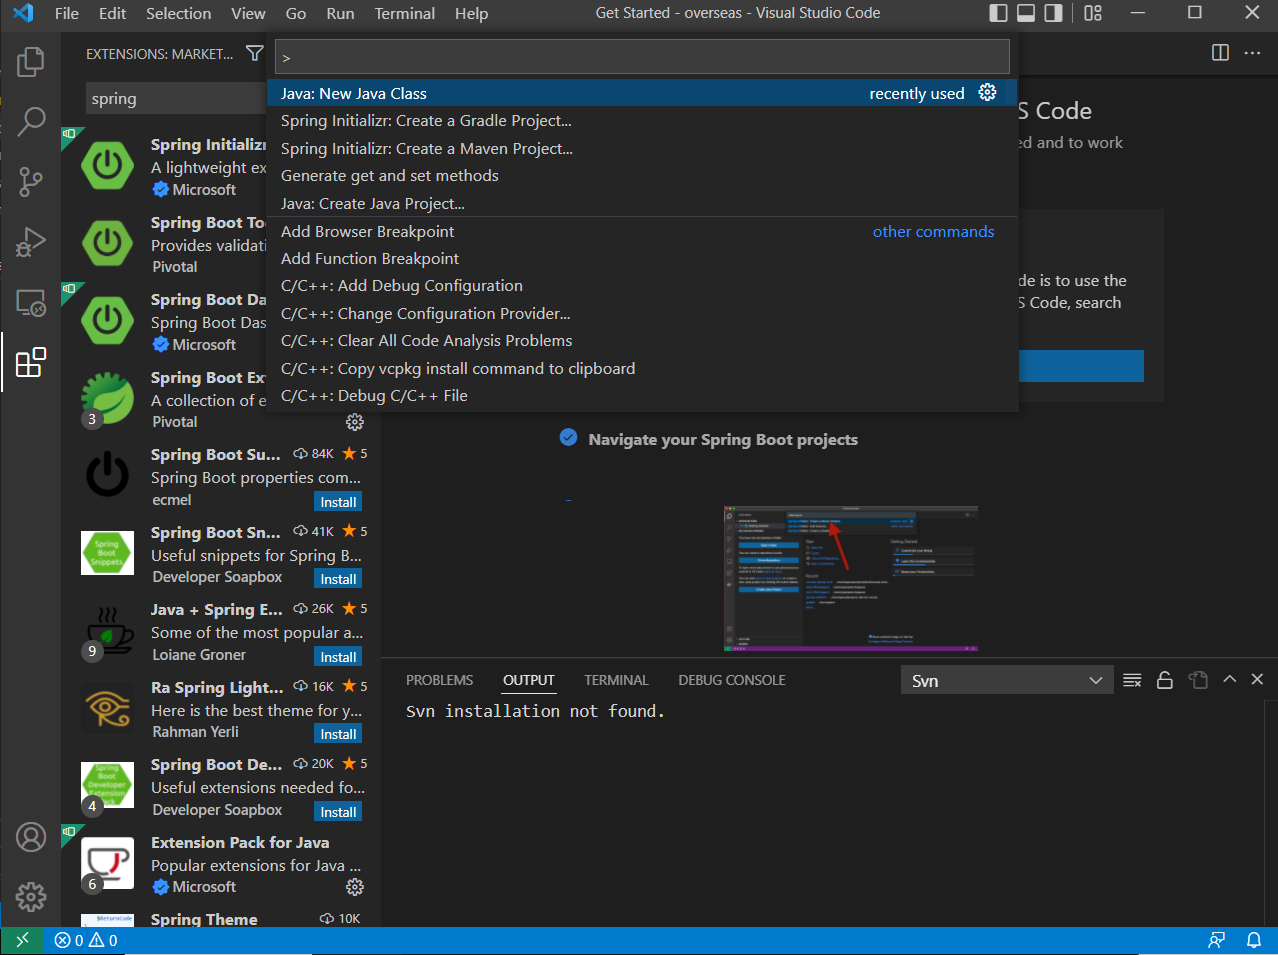
Task: Toggle primary side bar layout button
Action: (x=998, y=13)
